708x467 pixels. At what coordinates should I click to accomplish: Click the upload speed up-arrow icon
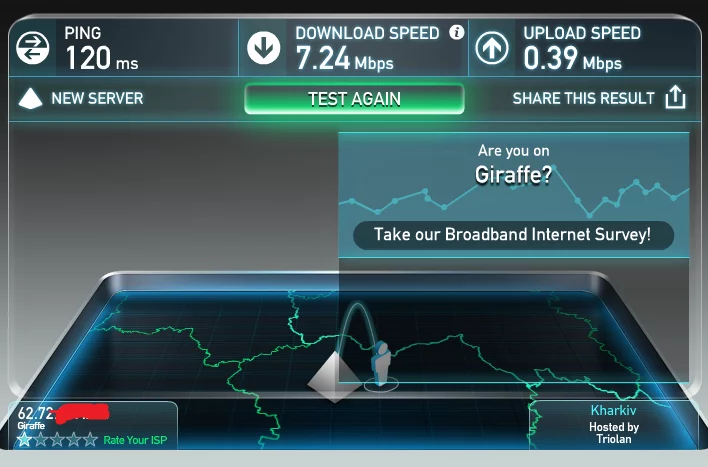492,47
